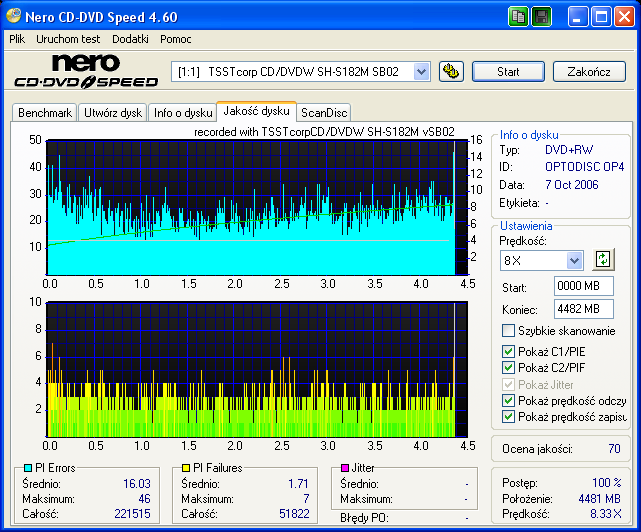Open the 8X speed dropdown
The image size is (641, 532).
click(574, 260)
